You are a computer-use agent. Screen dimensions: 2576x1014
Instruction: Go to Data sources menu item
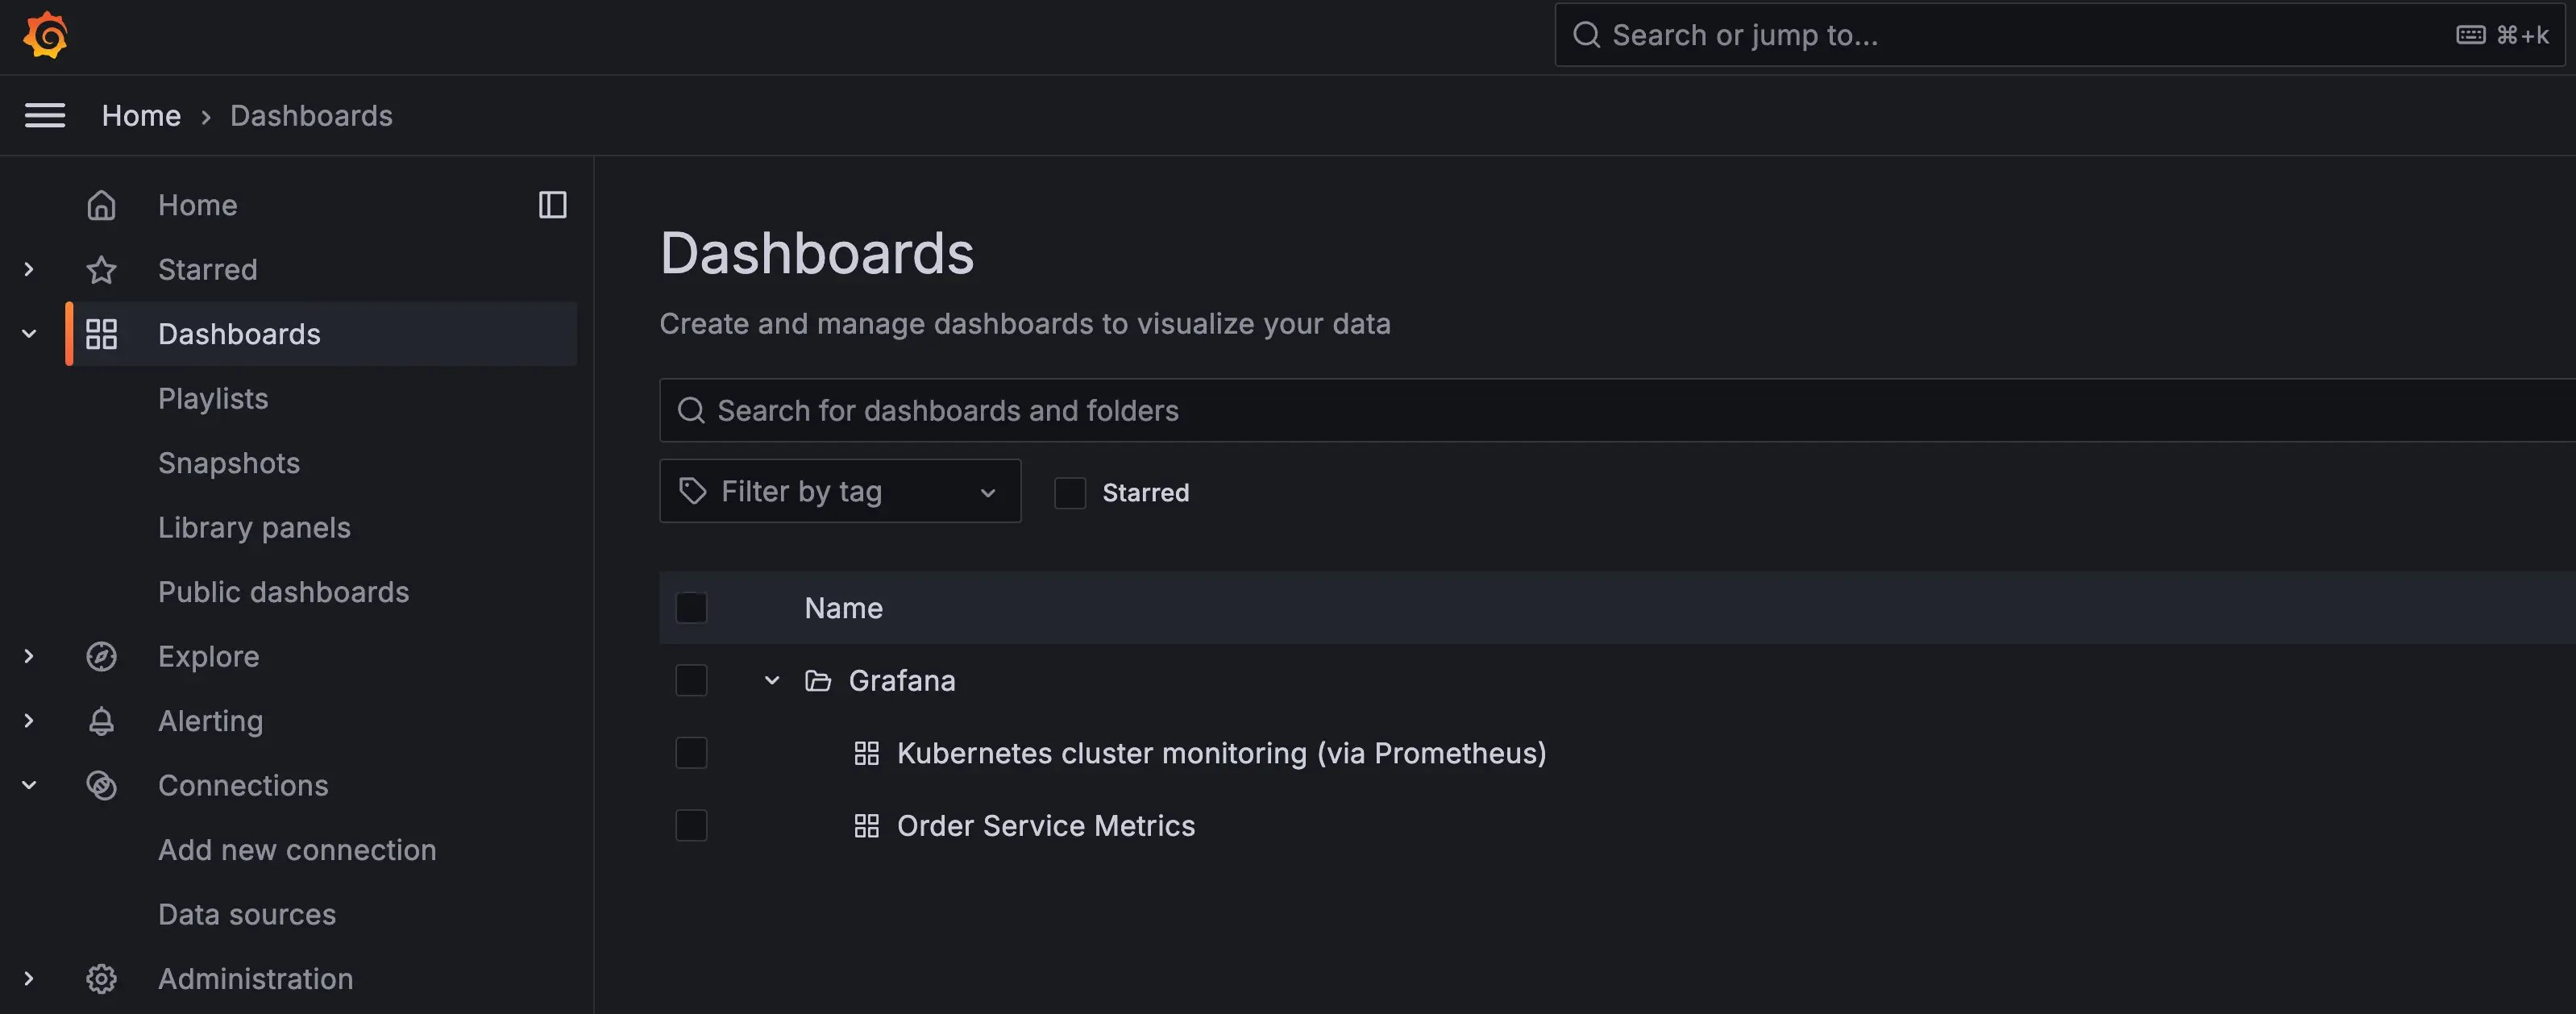[247, 915]
